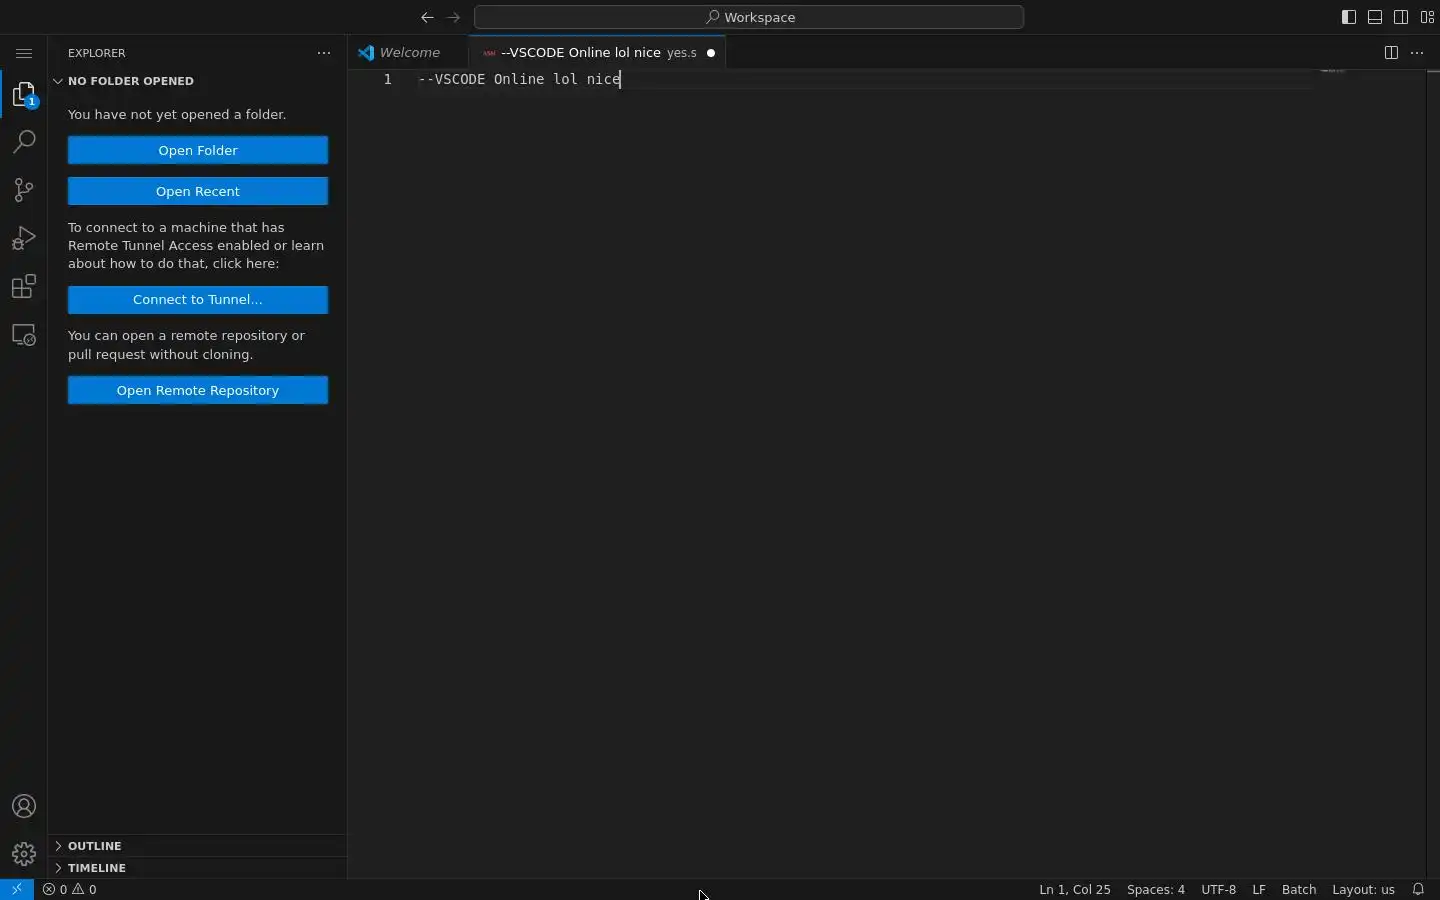Open the errors and warnings count
Image resolution: width=1440 pixels, height=900 pixels.
[70, 889]
